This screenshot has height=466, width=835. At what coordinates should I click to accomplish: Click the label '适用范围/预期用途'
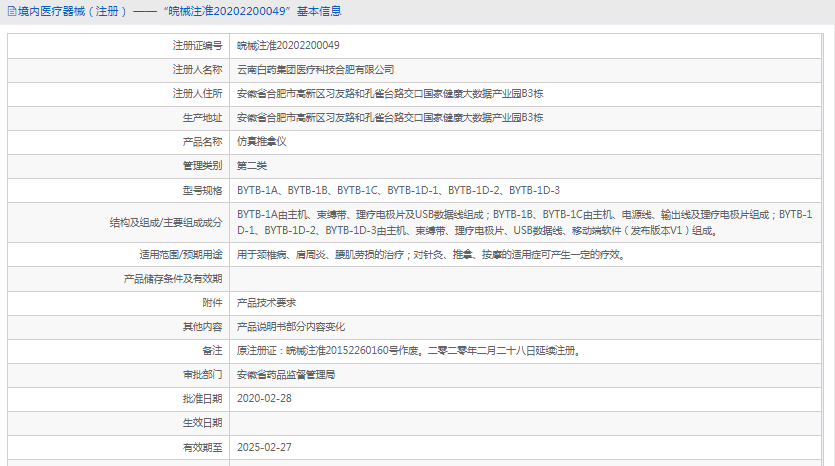181,255
